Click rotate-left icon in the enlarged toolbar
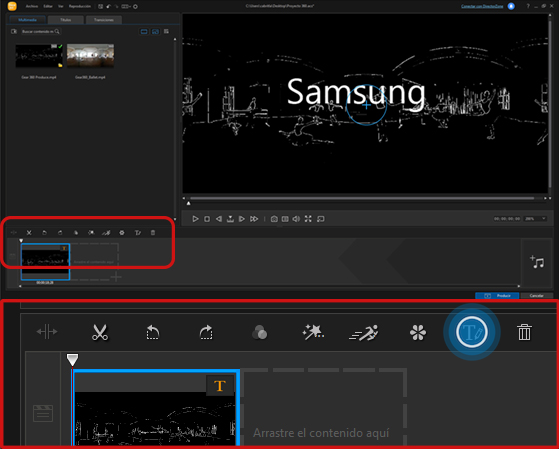 coord(153,332)
